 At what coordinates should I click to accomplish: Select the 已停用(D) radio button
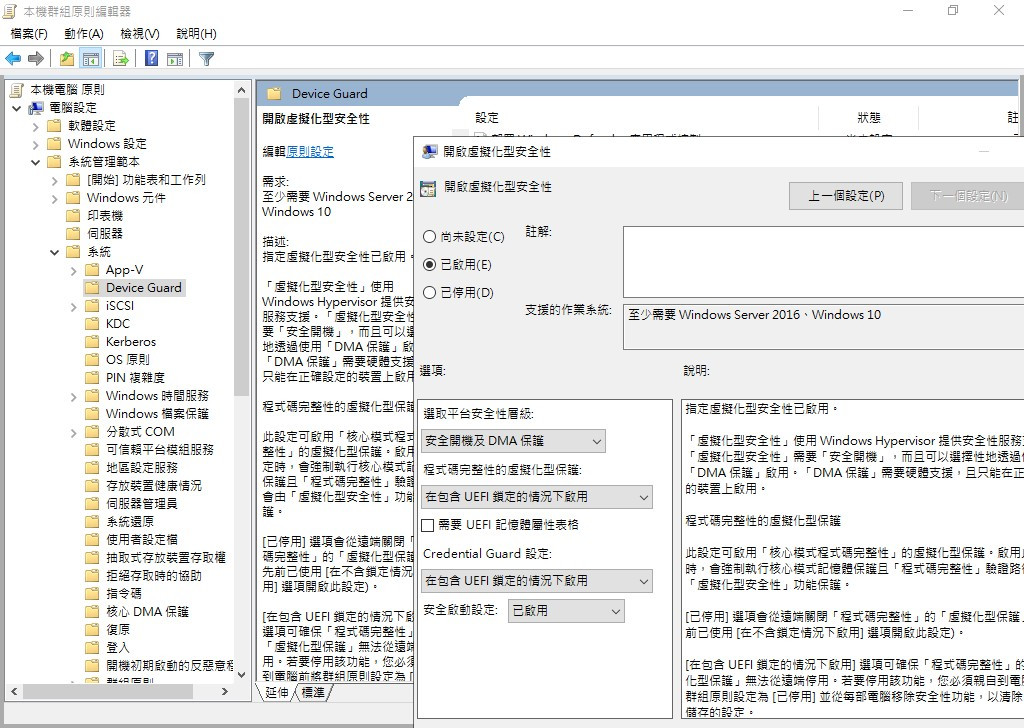[x=429, y=293]
